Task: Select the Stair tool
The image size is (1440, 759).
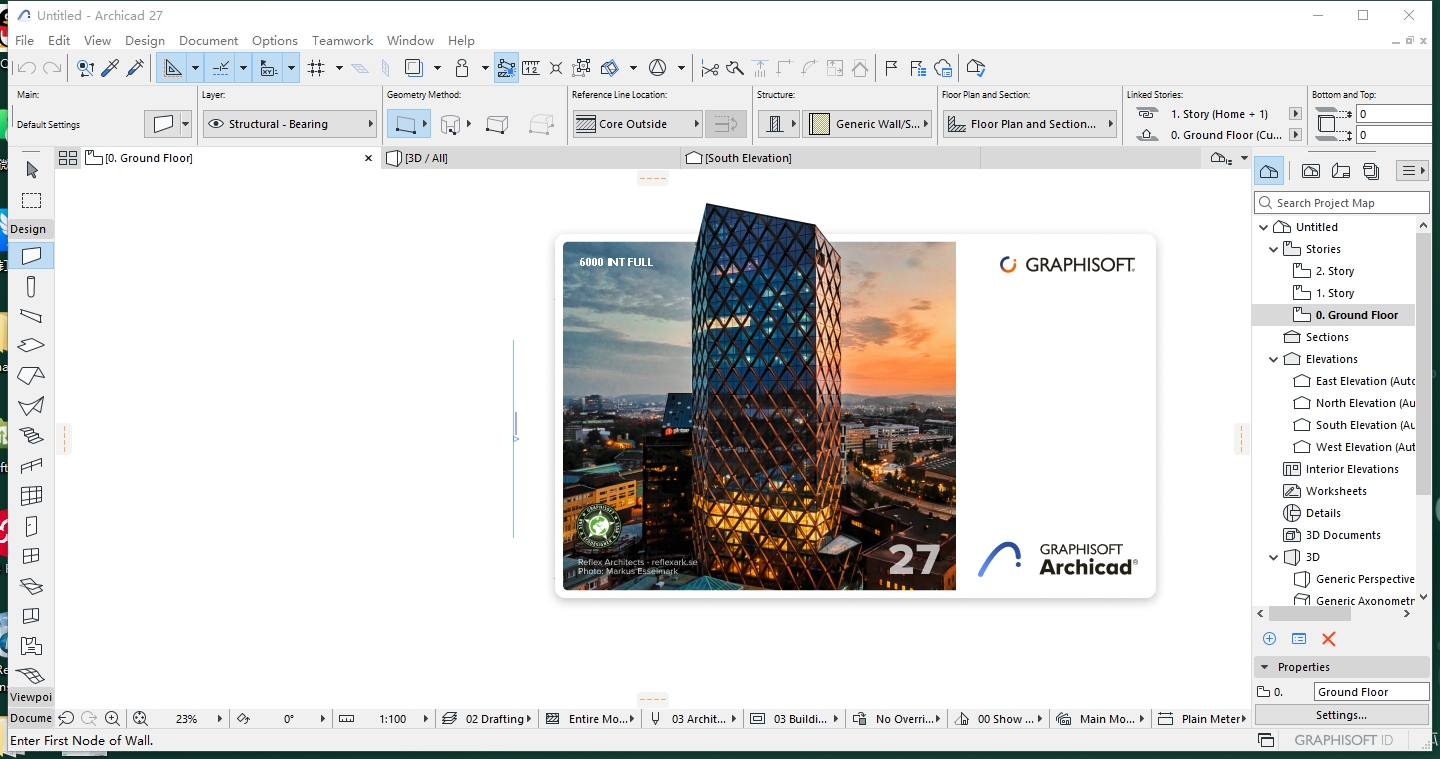Action: click(x=31, y=436)
